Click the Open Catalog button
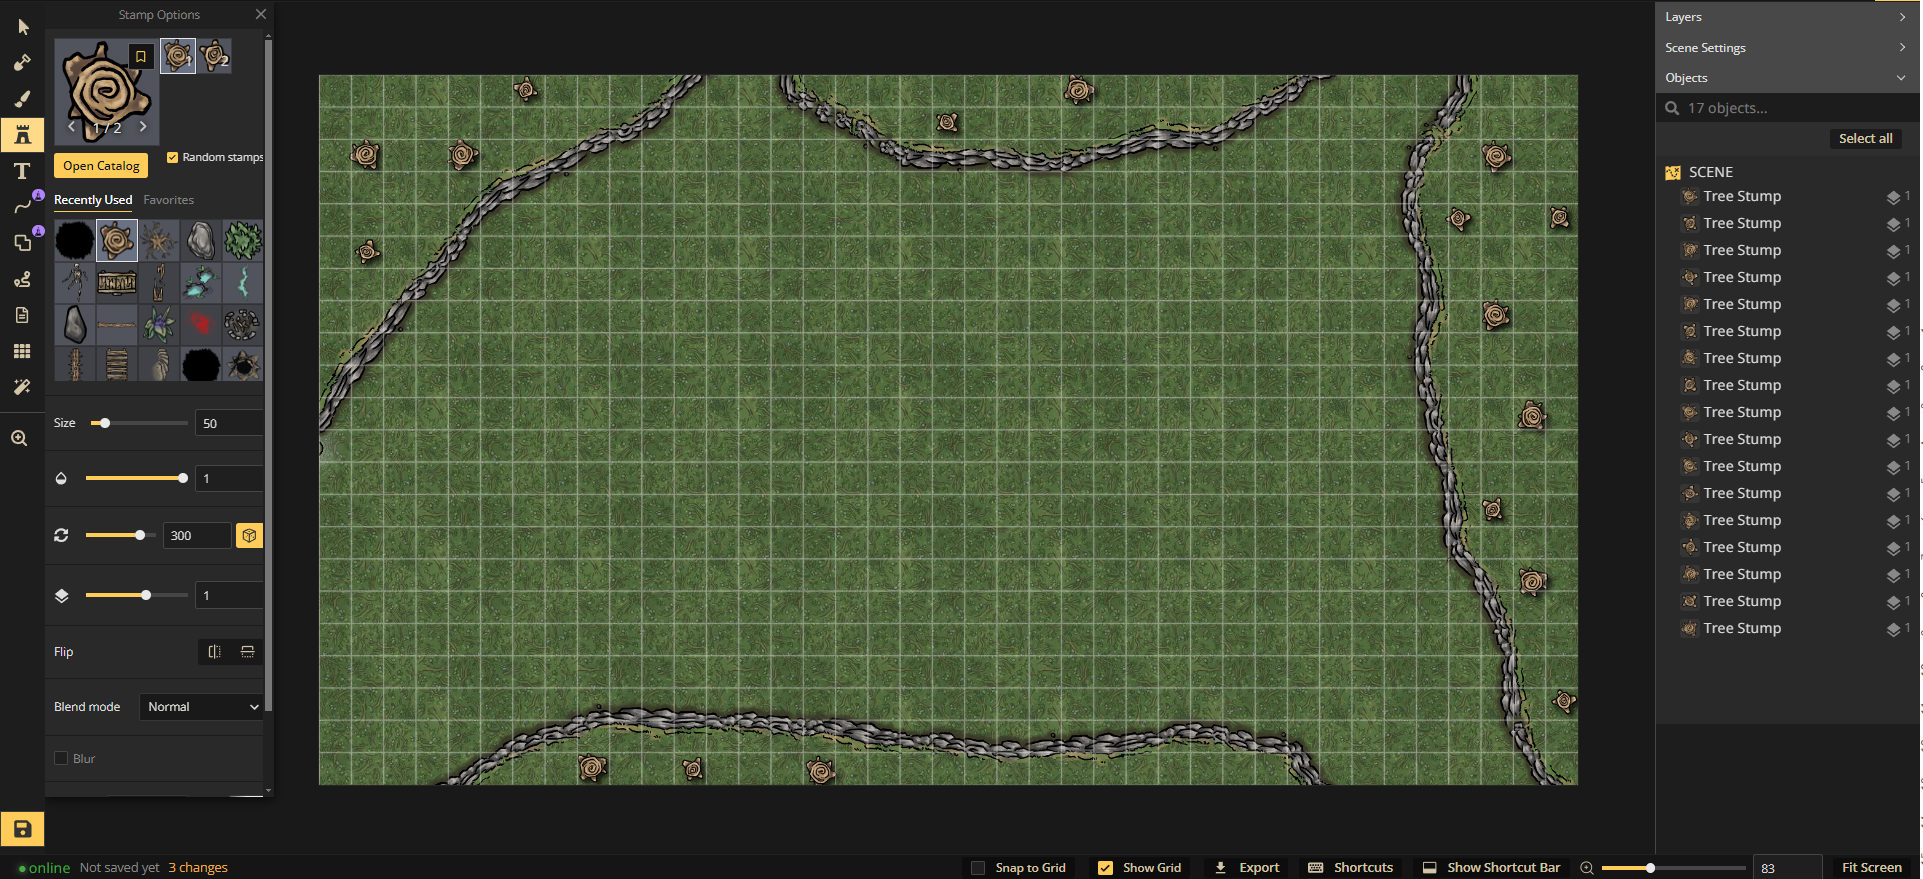This screenshot has height=879, width=1923. tap(101, 166)
